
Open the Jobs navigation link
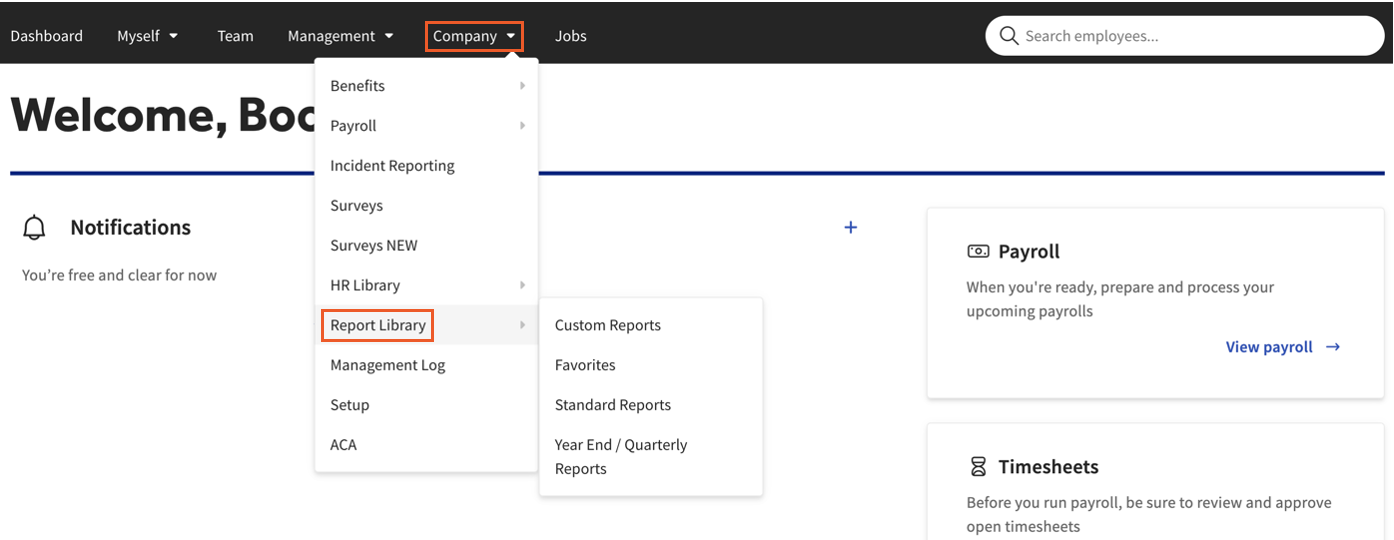[571, 36]
